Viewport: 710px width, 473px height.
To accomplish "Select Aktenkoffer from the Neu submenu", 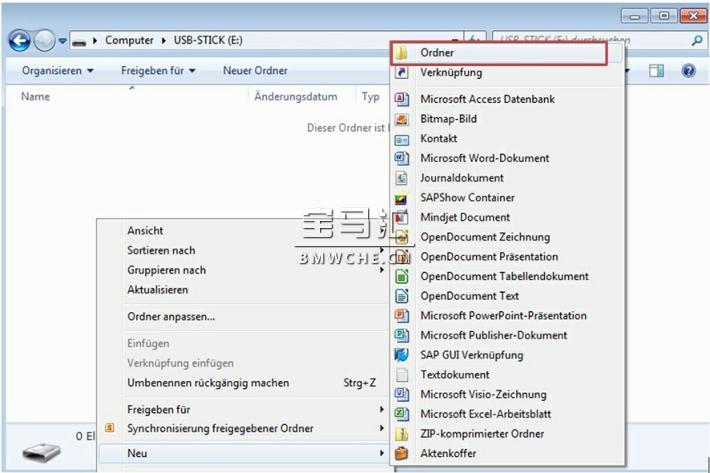I will pos(448,453).
